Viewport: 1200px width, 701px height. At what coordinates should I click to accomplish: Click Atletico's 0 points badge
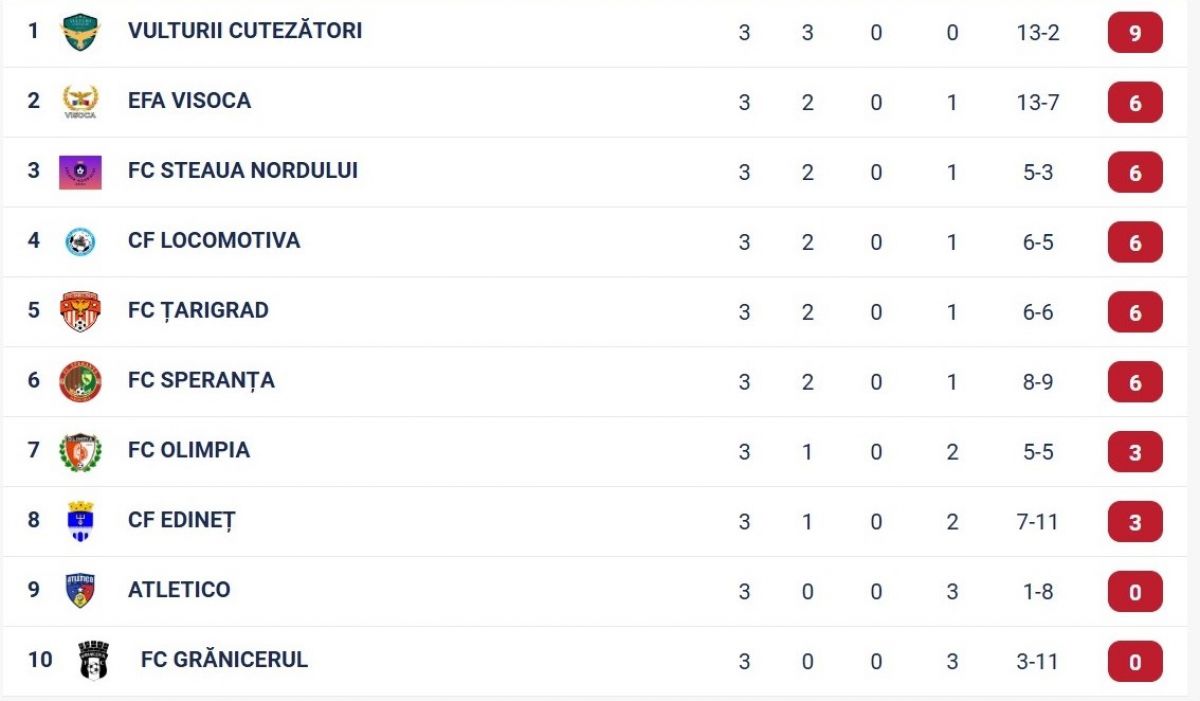1135,592
